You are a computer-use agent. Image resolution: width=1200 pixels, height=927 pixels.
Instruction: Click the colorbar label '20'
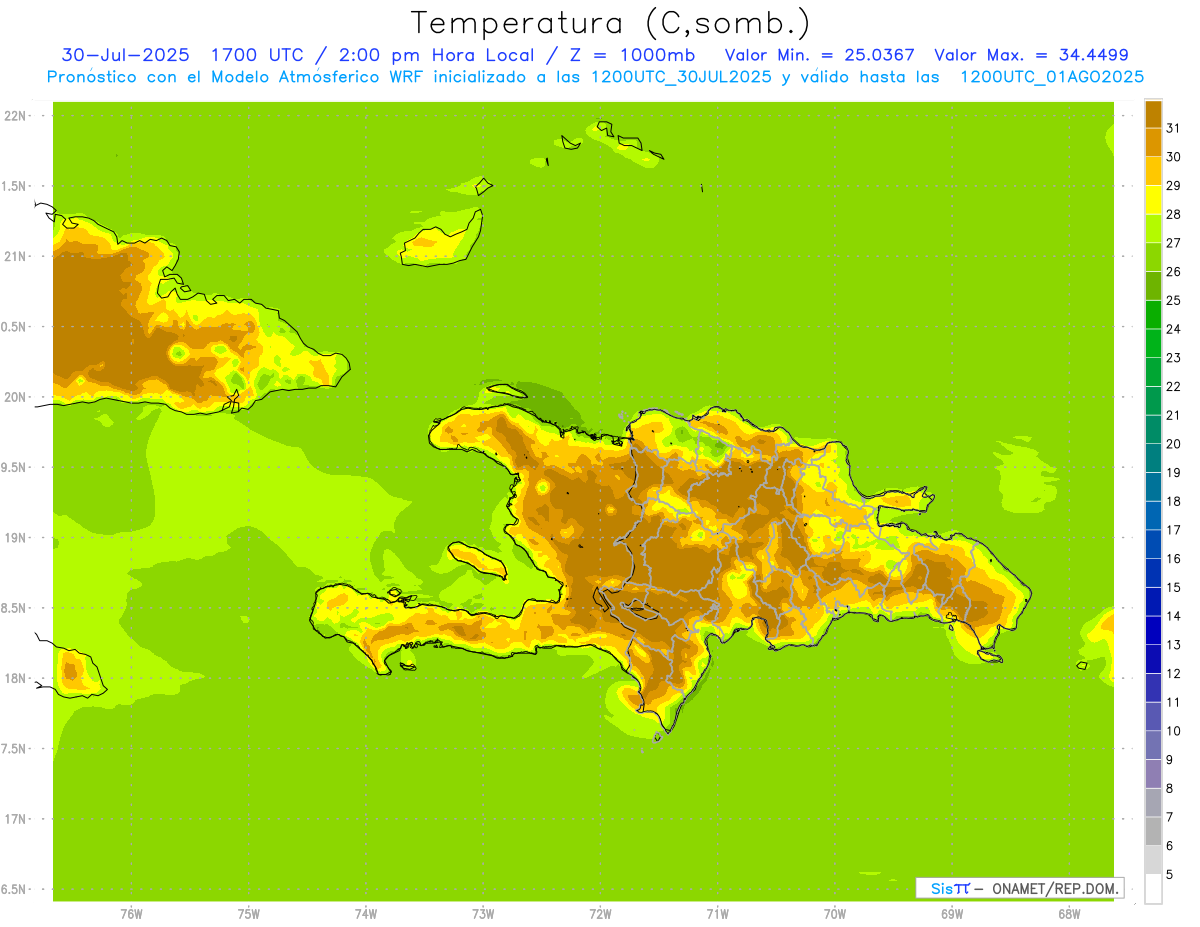(x=1173, y=444)
